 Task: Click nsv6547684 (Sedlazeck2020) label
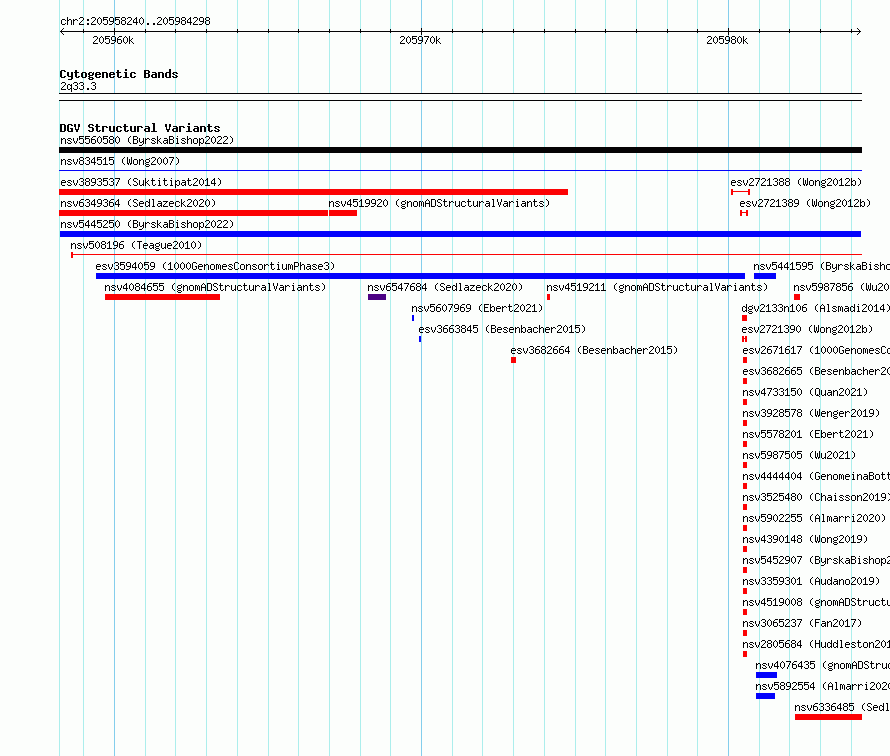(445, 287)
